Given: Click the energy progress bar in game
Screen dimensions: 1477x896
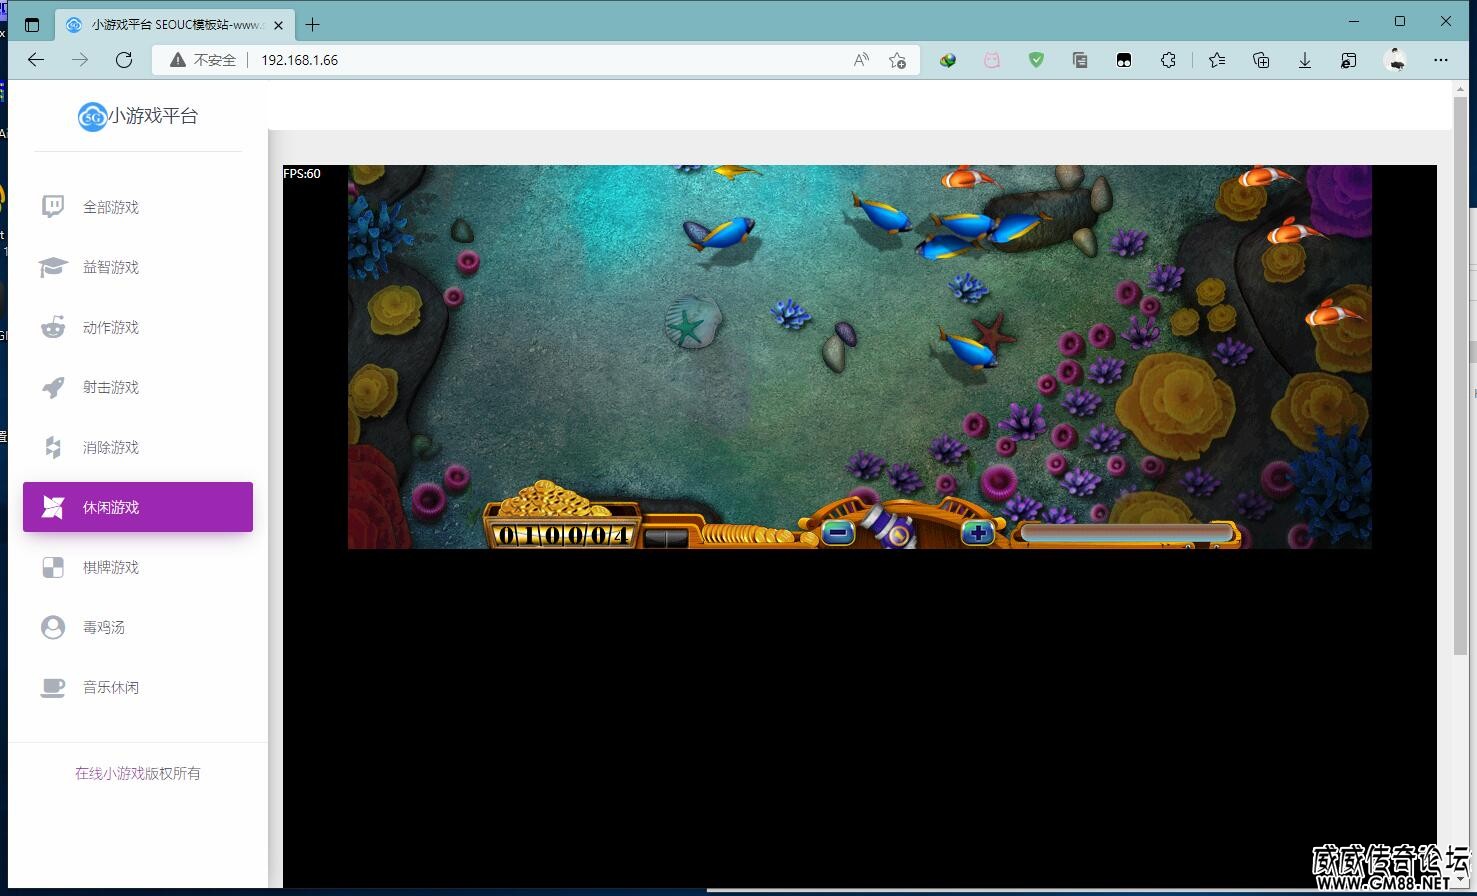Looking at the screenshot, I should (1126, 533).
